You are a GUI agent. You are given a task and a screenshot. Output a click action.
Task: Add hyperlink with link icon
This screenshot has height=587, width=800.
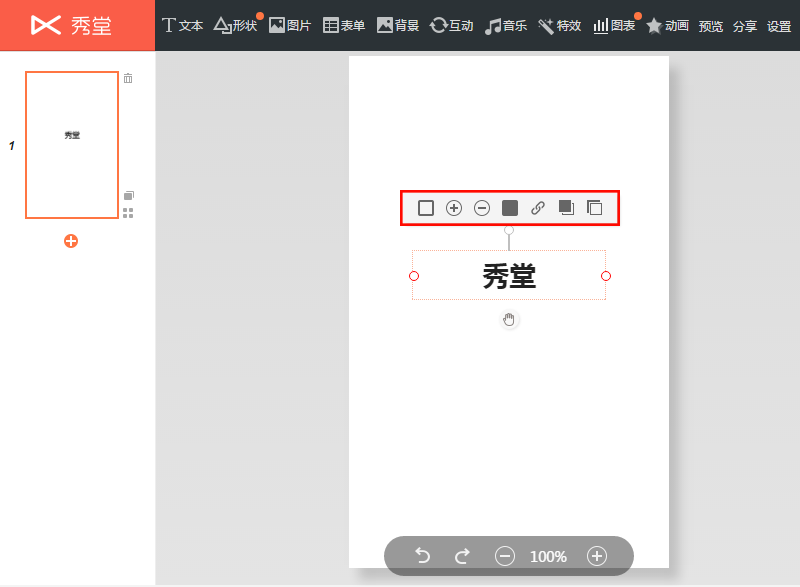538,208
